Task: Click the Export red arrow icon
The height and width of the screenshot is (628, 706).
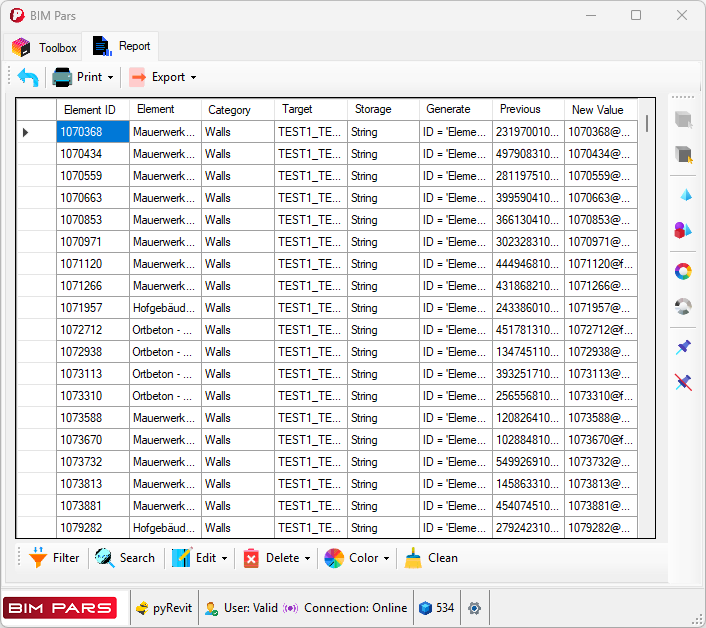Action: pyautogui.click(x=138, y=77)
